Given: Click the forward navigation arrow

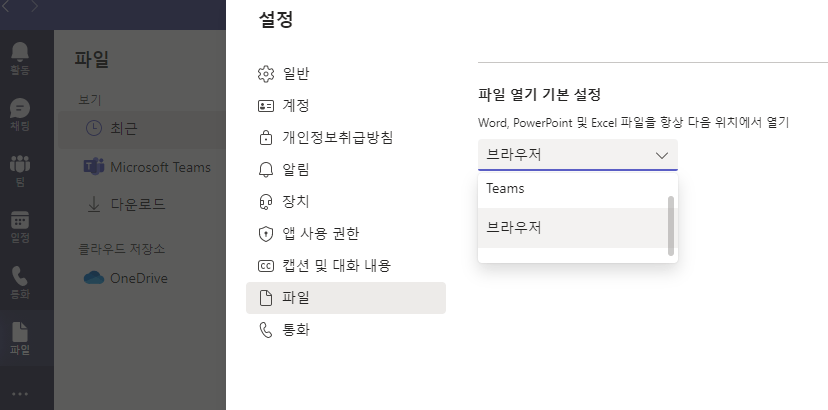Looking at the screenshot, I should click(34, 6).
